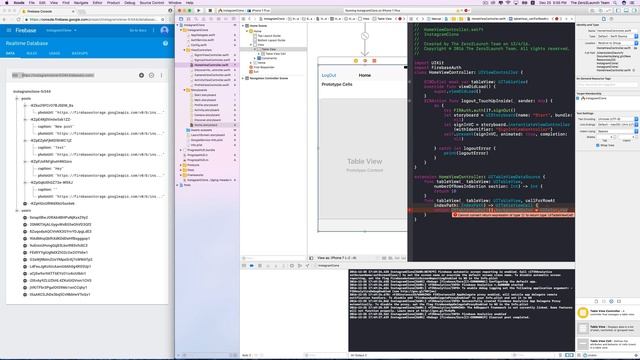Click the red error marker in editor gutter
640x360 pixels.
409,210
